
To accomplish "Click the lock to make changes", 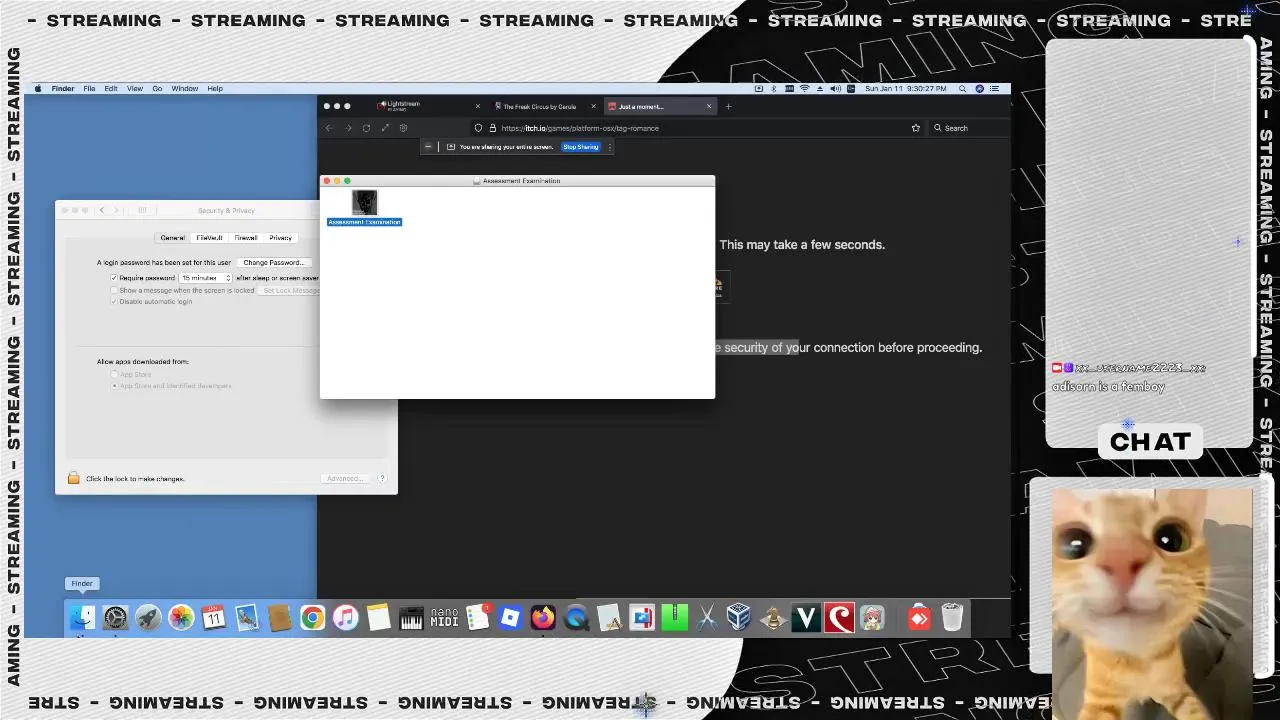I will (x=73, y=478).
